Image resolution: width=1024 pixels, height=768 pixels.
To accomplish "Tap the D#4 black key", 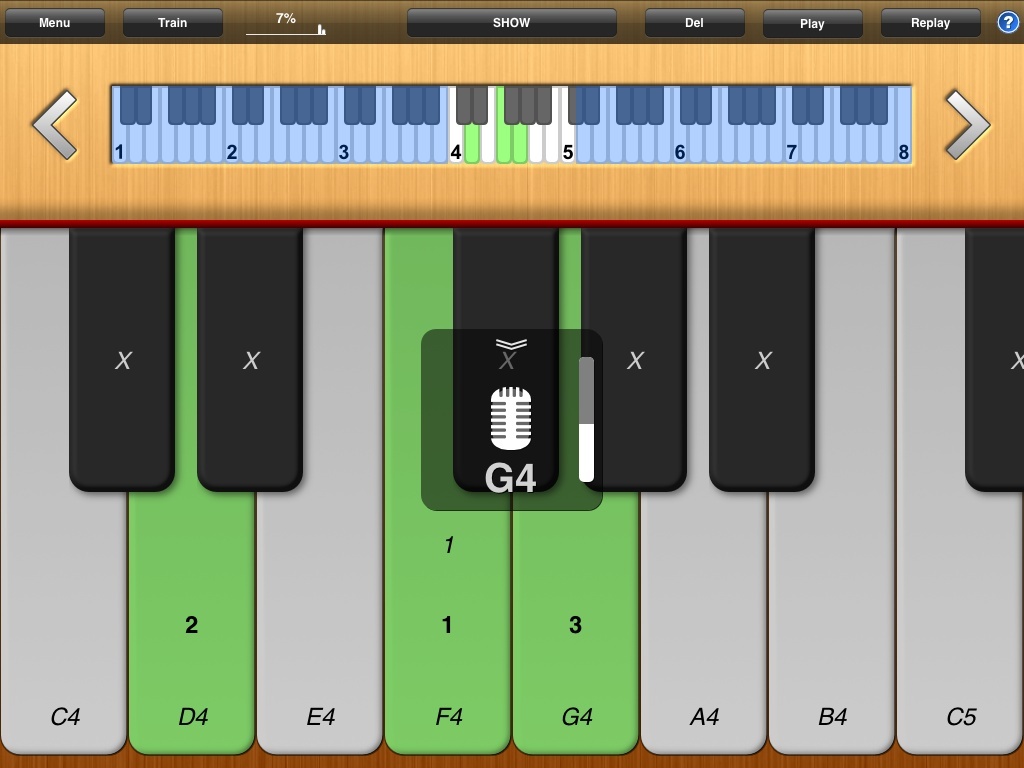I will pyautogui.click(x=250, y=359).
